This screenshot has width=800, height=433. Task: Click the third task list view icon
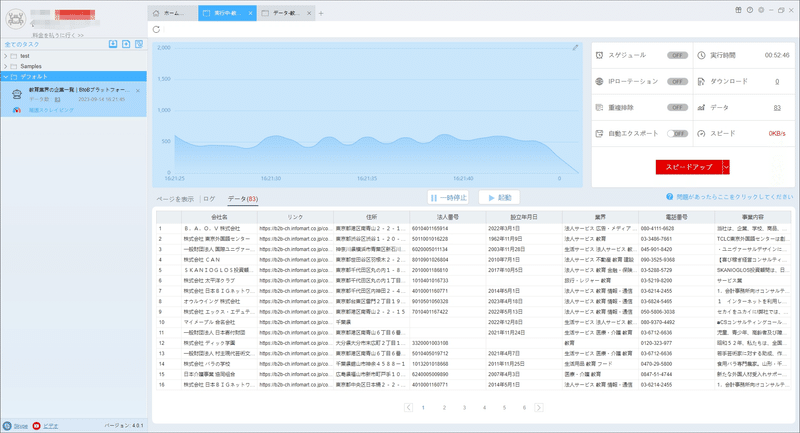click(139, 44)
